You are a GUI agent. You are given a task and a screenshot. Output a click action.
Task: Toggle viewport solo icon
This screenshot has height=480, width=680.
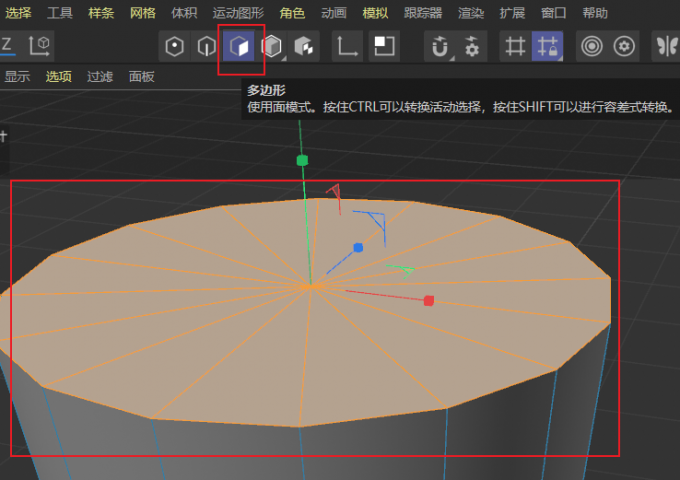[x=384, y=46]
